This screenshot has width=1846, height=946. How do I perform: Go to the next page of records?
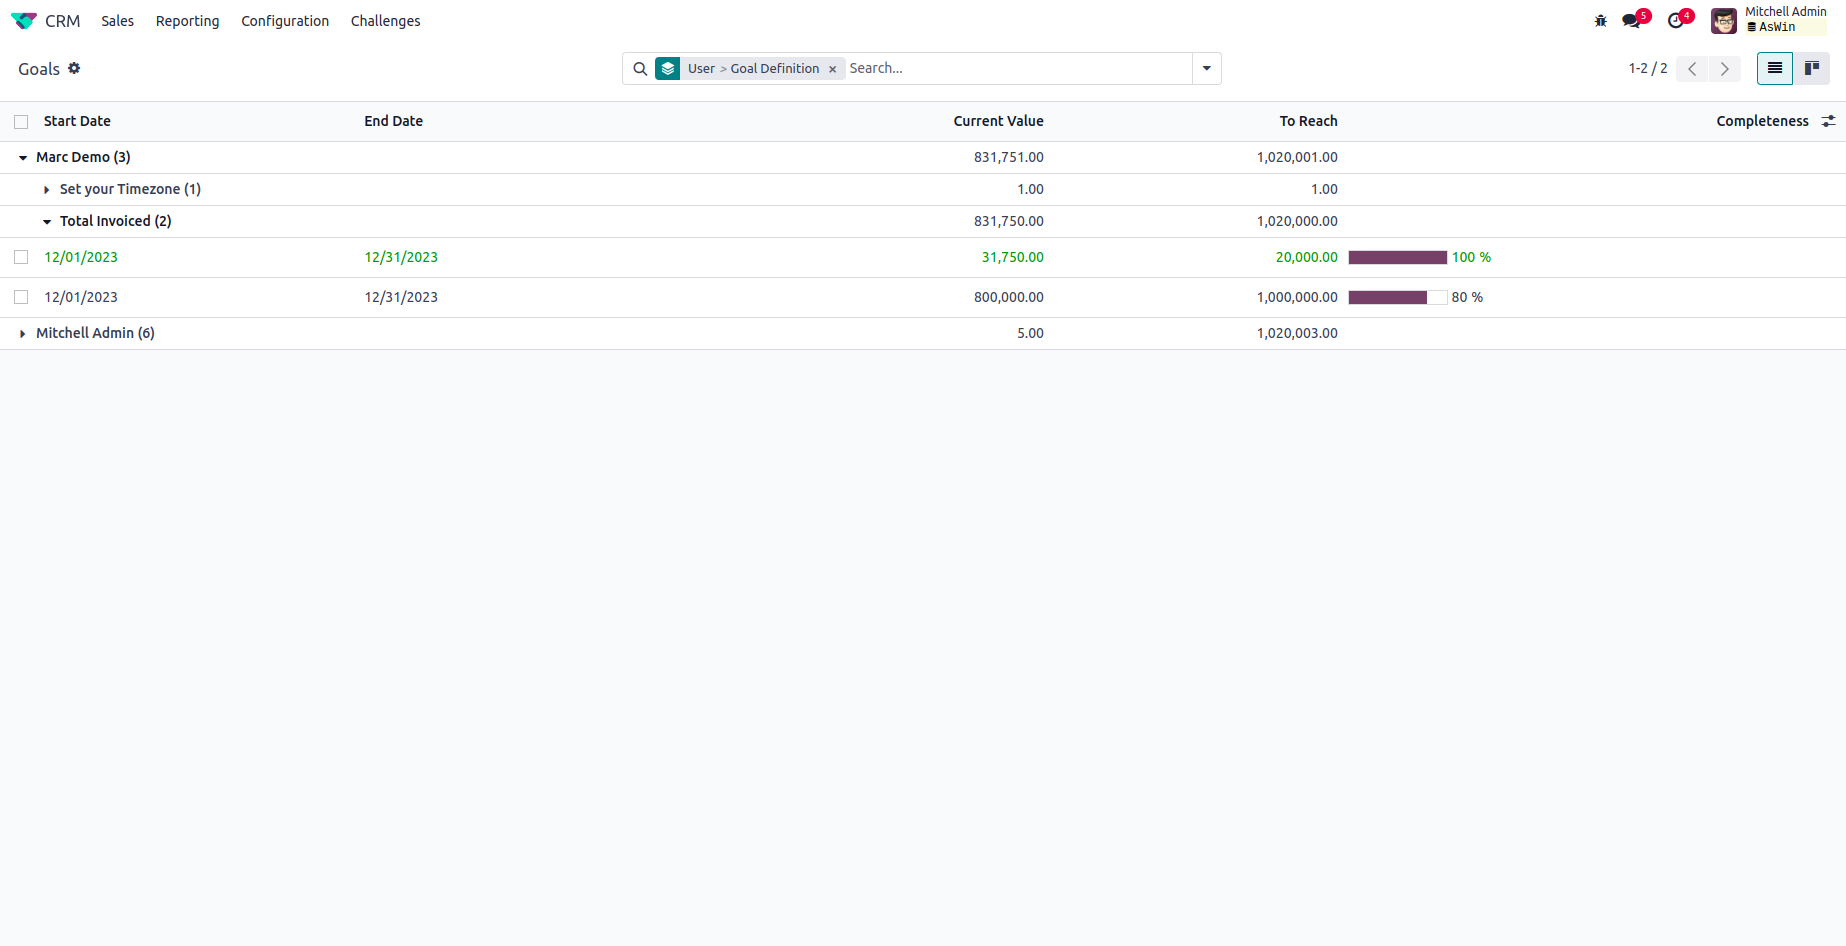(1724, 68)
